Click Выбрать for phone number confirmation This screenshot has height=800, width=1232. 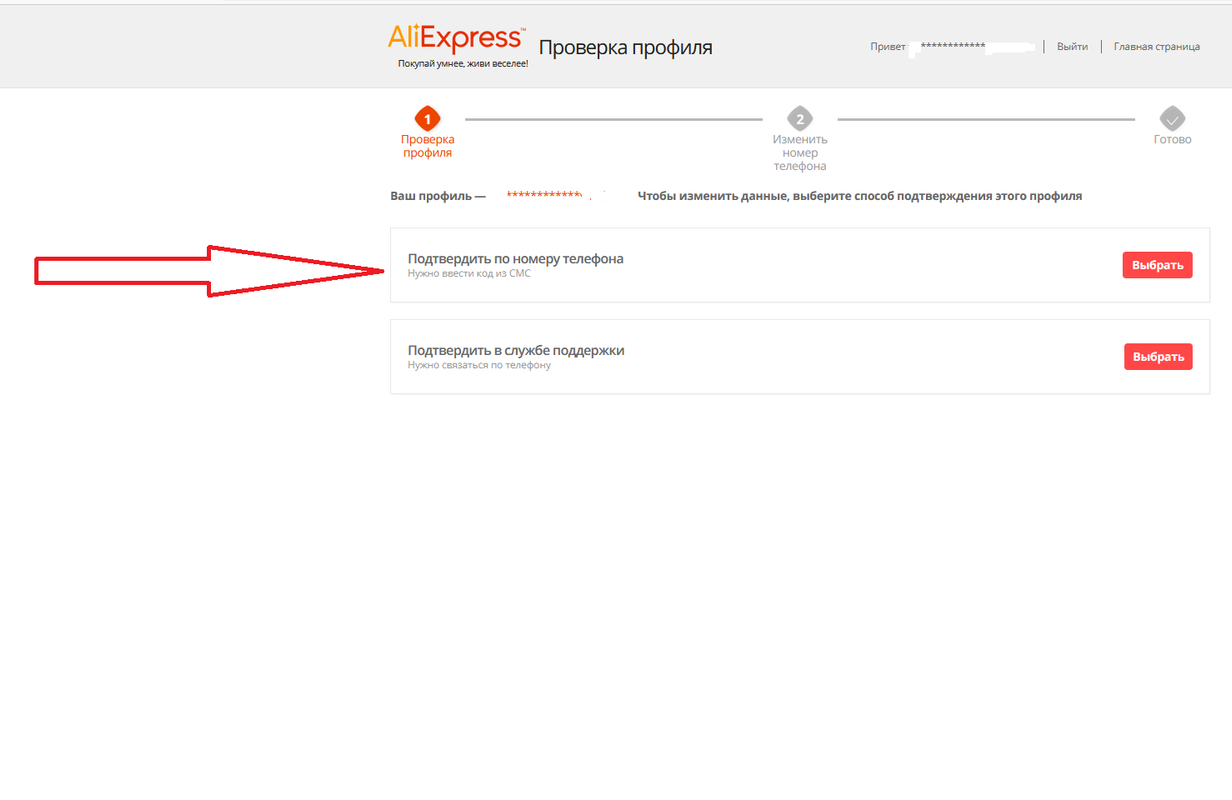tap(1157, 265)
